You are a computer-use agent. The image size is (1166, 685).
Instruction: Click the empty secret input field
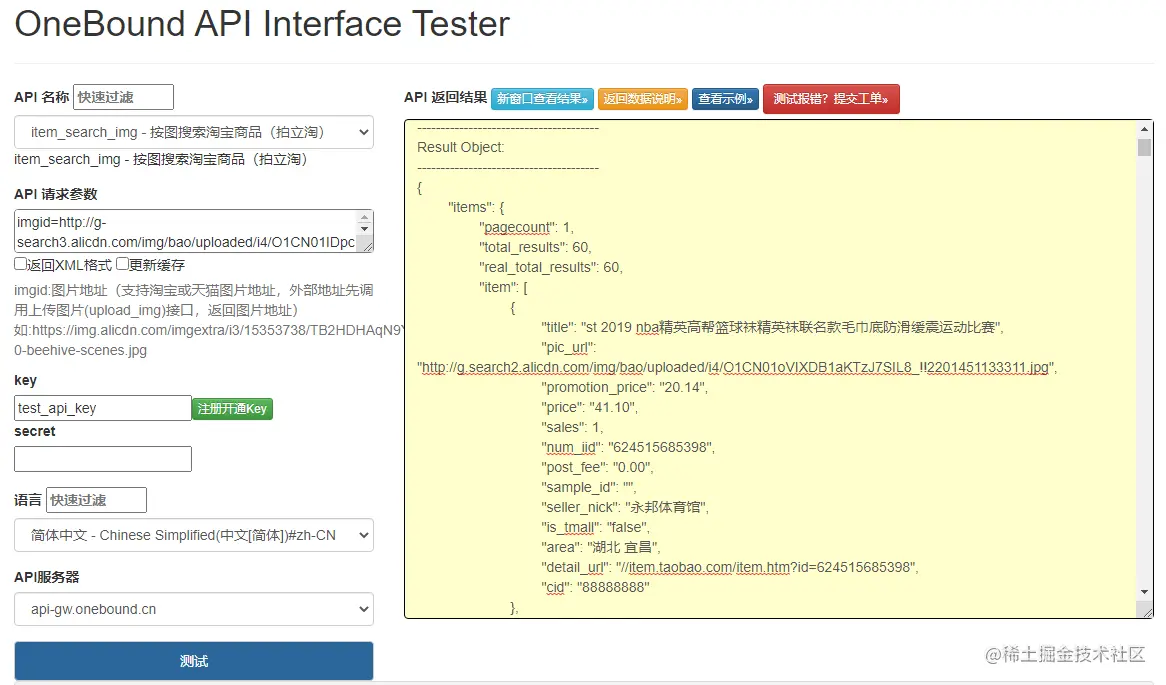click(102, 459)
